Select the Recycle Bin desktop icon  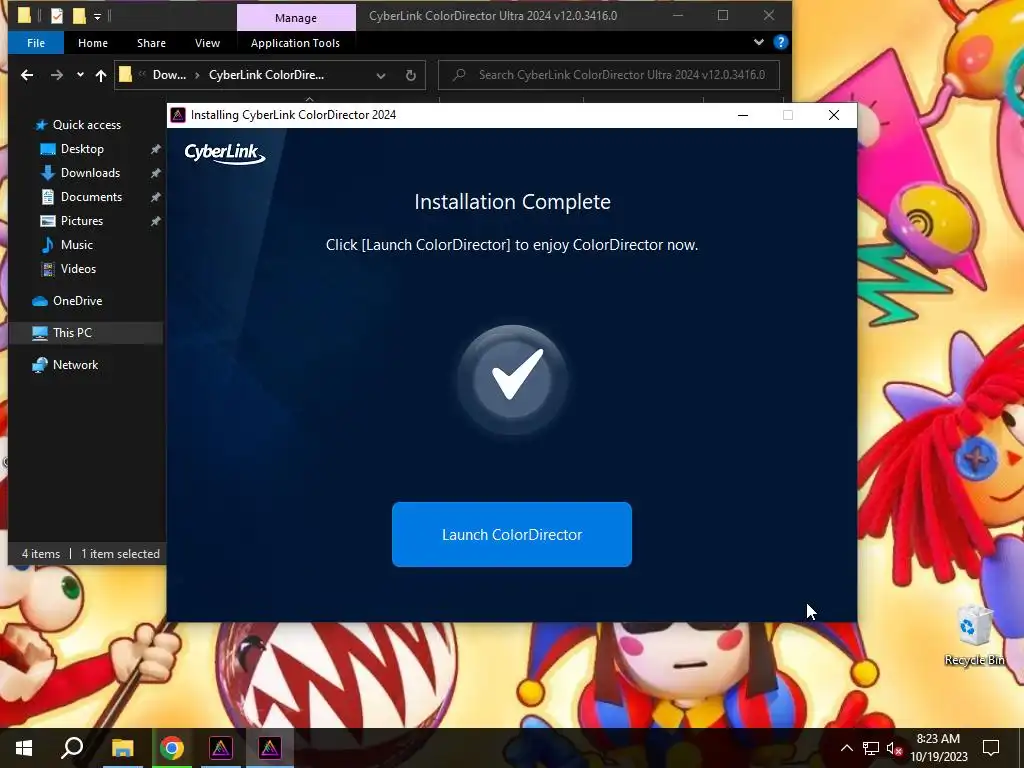(x=974, y=635)
